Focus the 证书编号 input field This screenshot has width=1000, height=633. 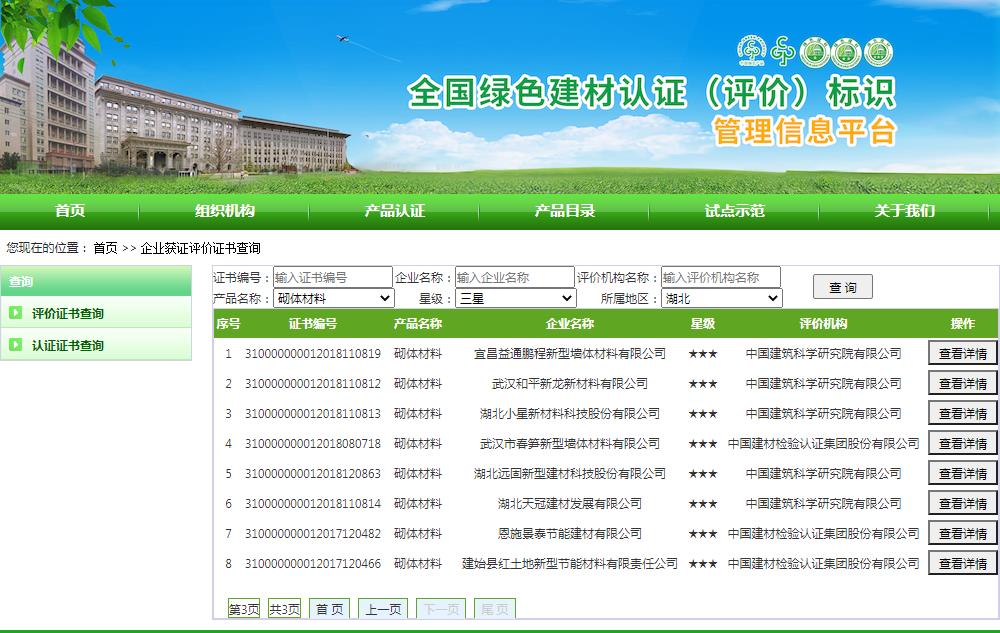click(332, 277)
